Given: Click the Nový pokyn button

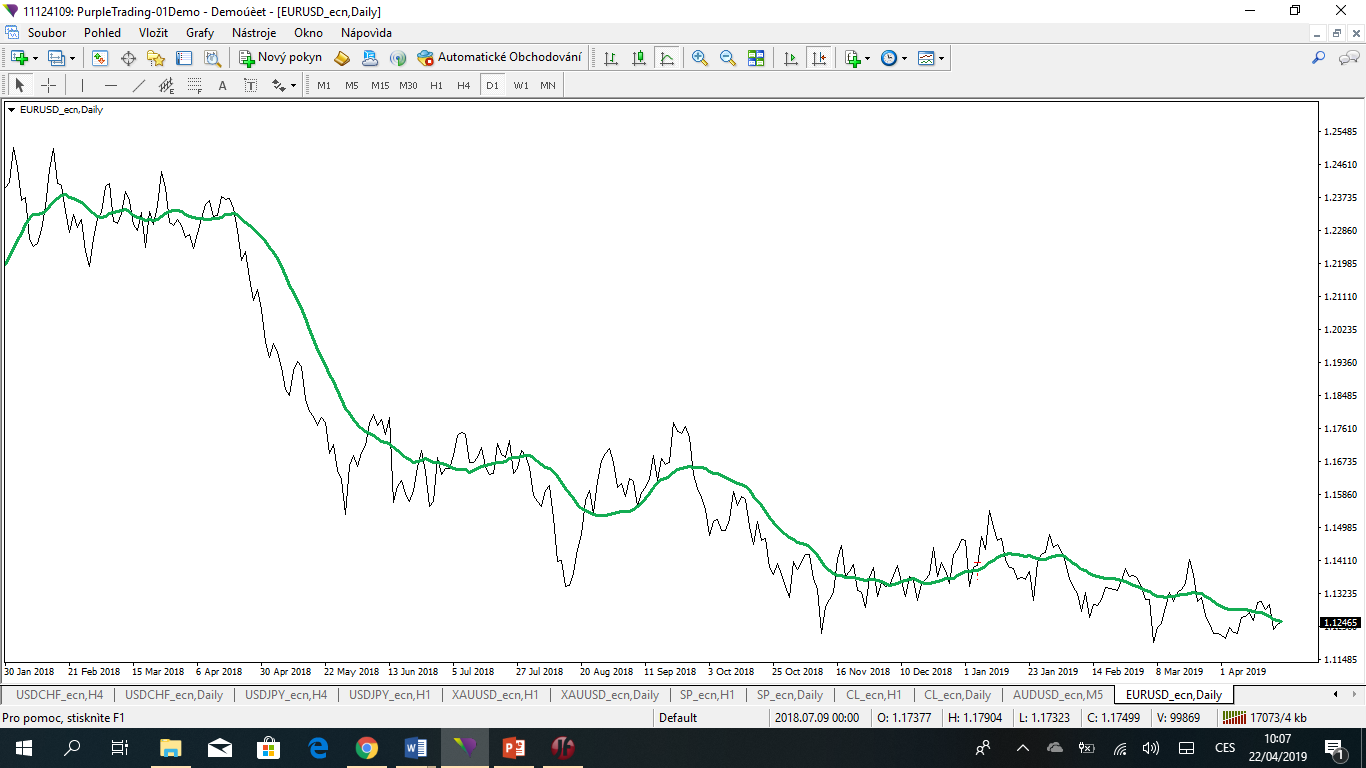Looking at the screenshot, I should (283, 57).
